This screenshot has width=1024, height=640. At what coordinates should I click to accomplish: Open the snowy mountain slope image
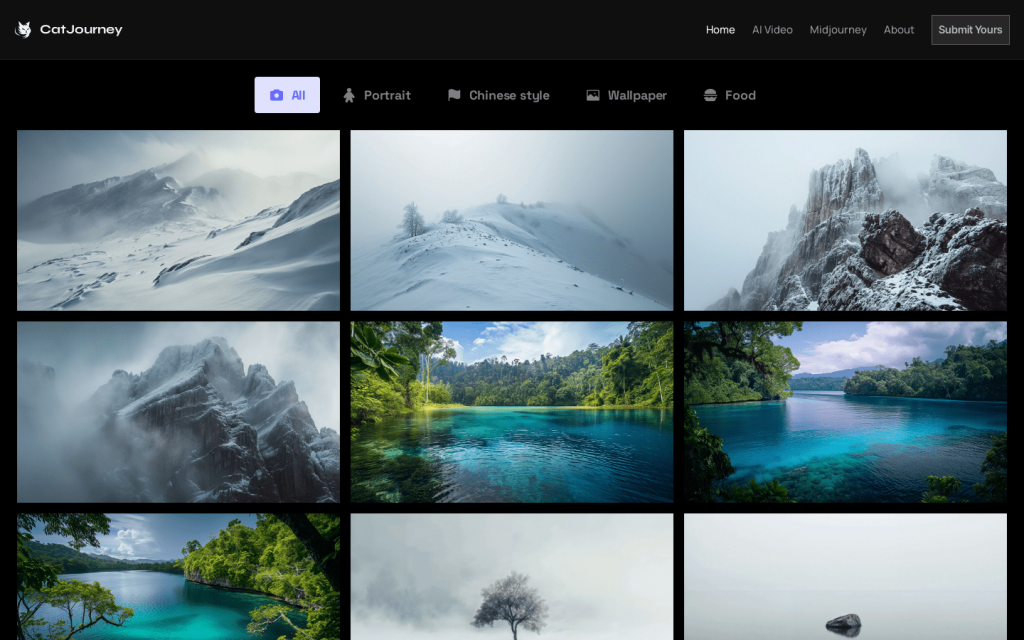pos(178,220)
